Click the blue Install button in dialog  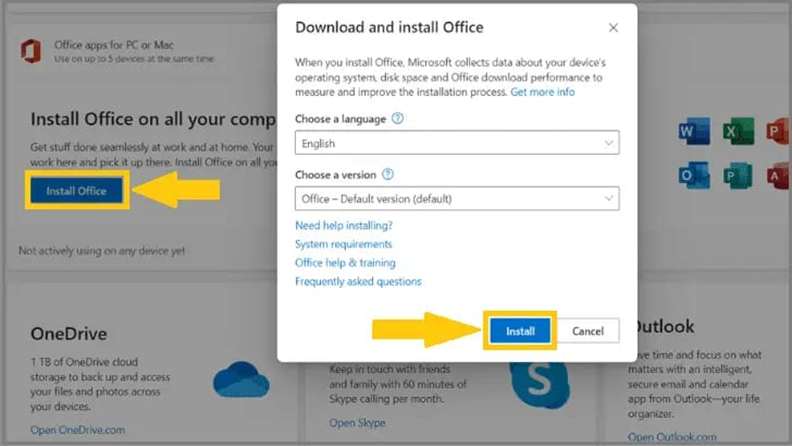point(520,331)
